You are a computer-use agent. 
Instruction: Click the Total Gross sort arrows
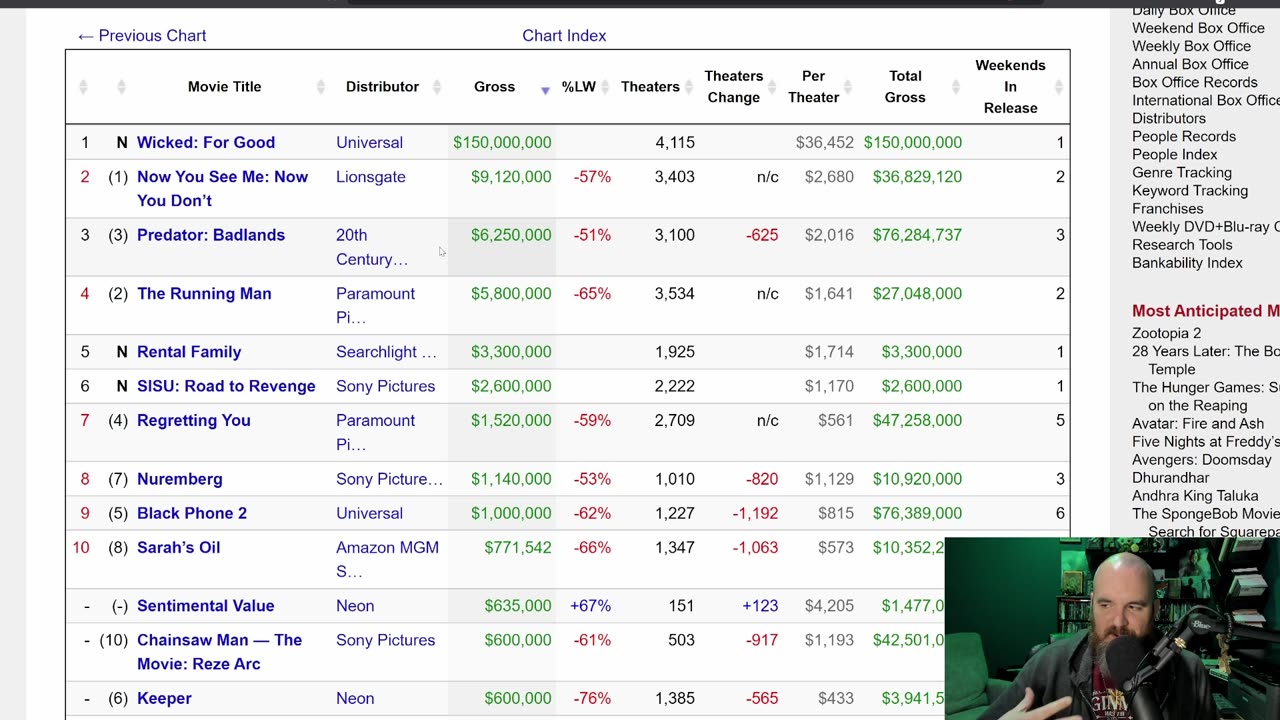(956, 87)
